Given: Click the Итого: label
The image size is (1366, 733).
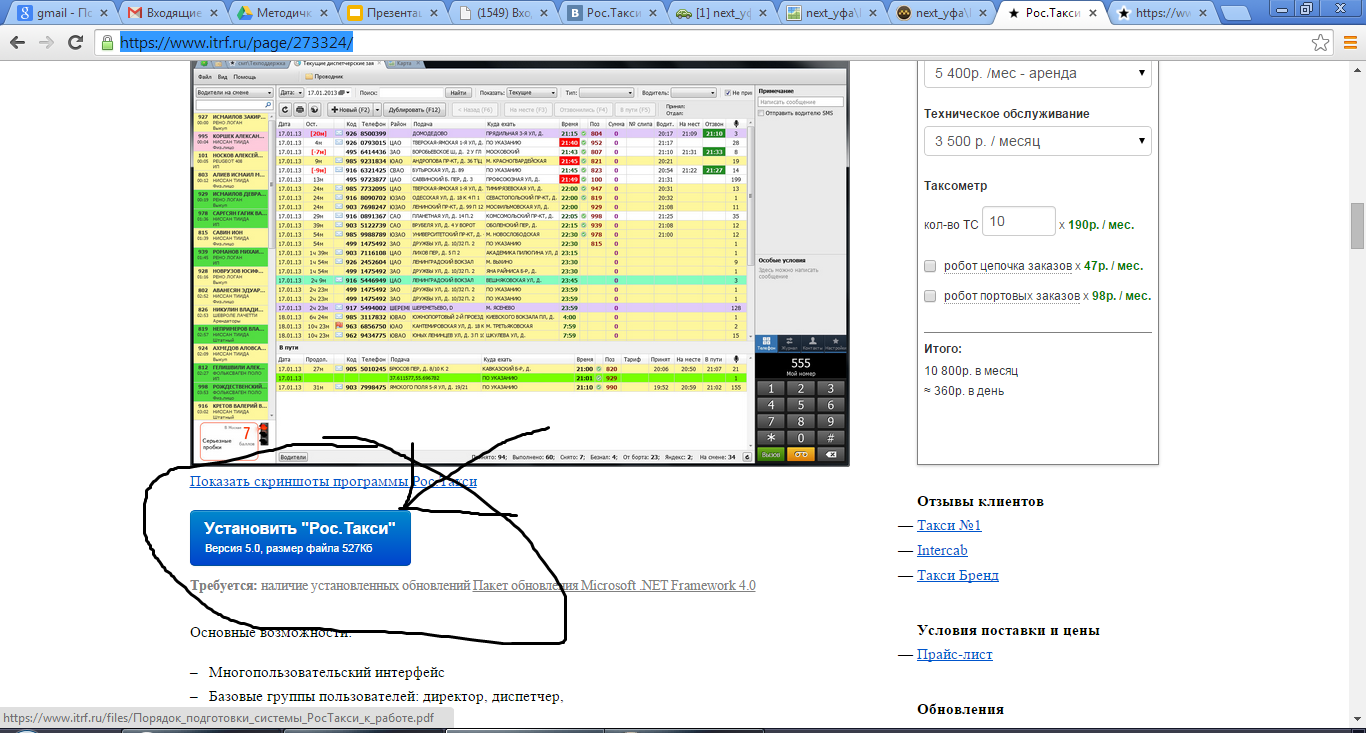Looking at the screenshot, I should (x=943, y=349).
